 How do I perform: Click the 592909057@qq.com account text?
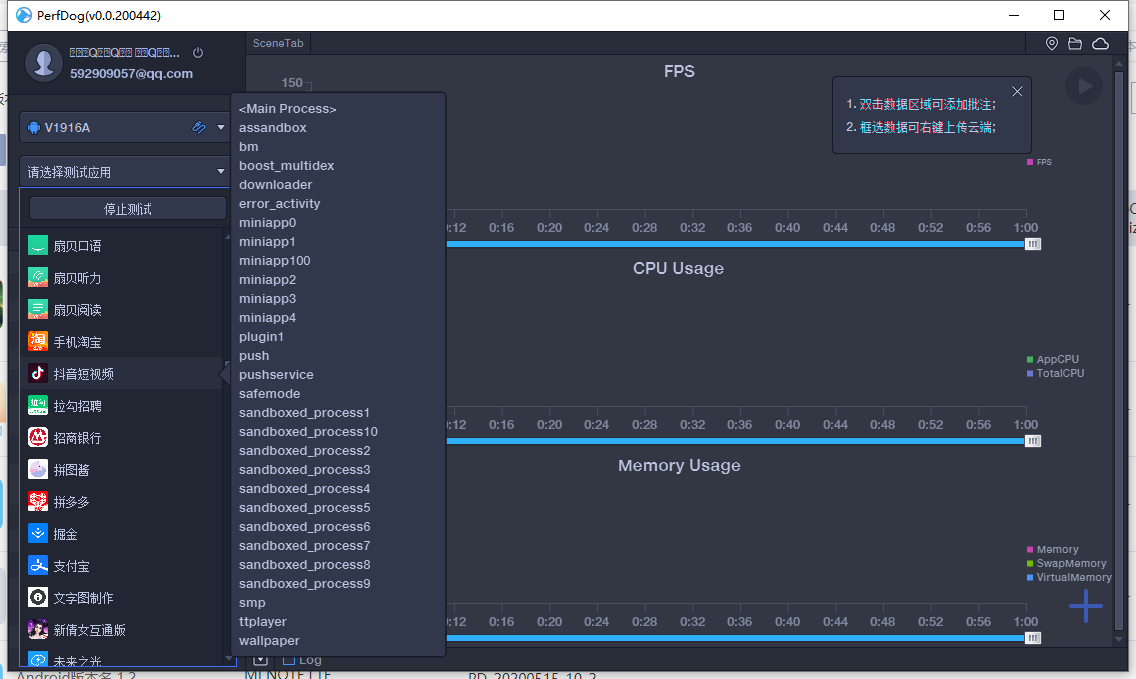(x=131, y=73)
